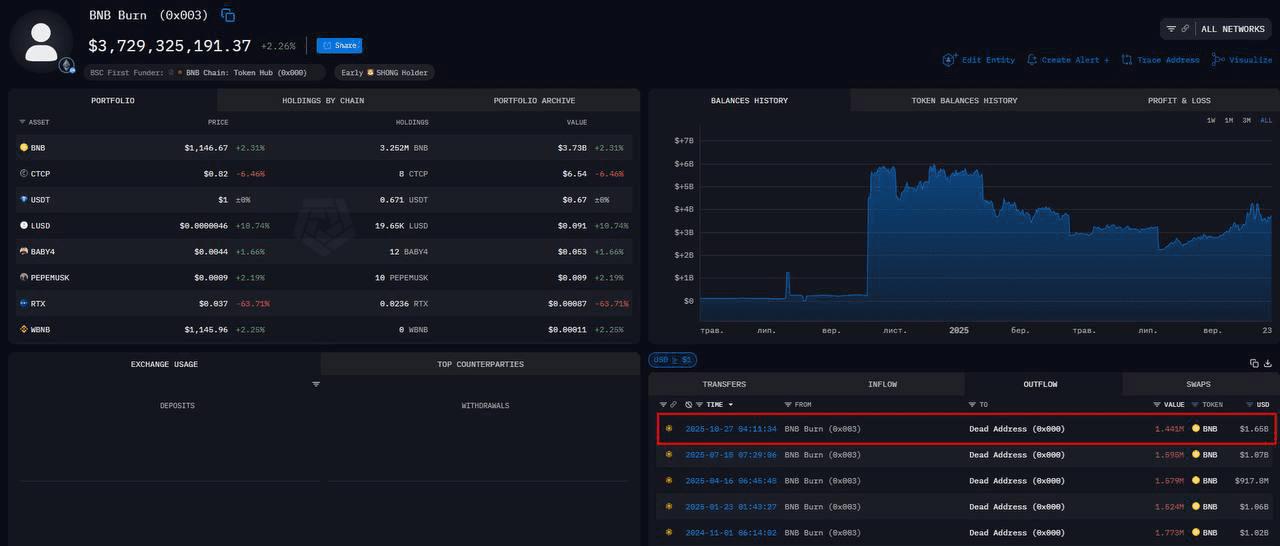Click the chain link icon beside All Networks
The width and height of the screenshot is (1280, 546).
(1185, 29)
